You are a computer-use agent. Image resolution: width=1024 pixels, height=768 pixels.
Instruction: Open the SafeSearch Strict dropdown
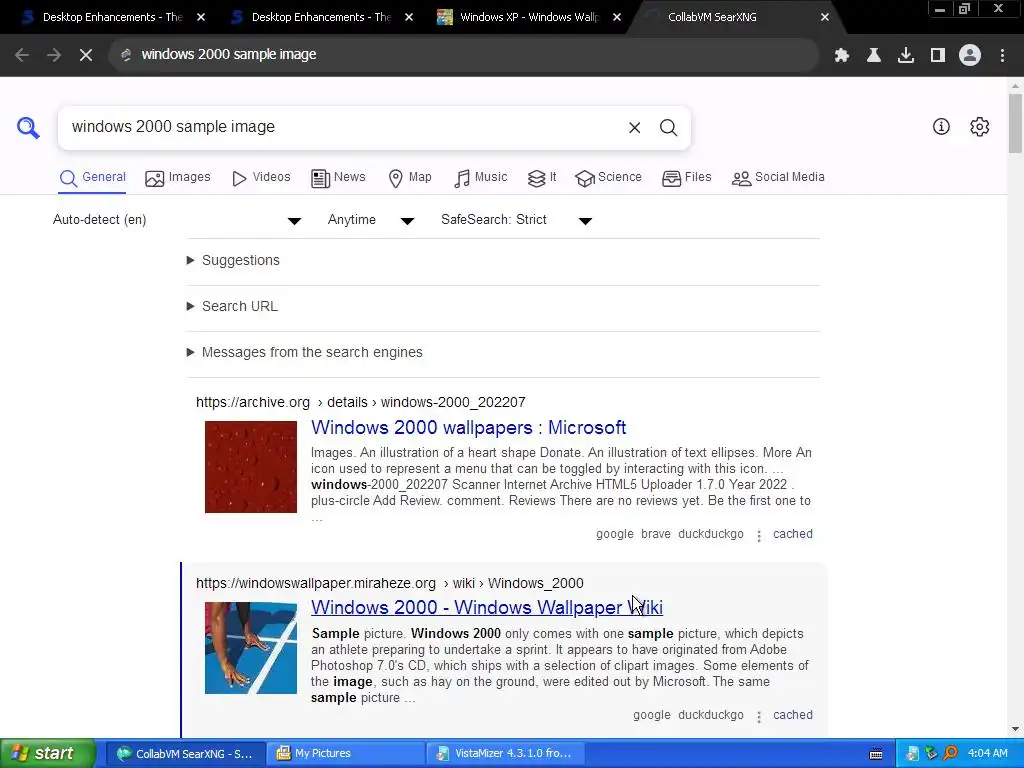(x=516, y=220)
